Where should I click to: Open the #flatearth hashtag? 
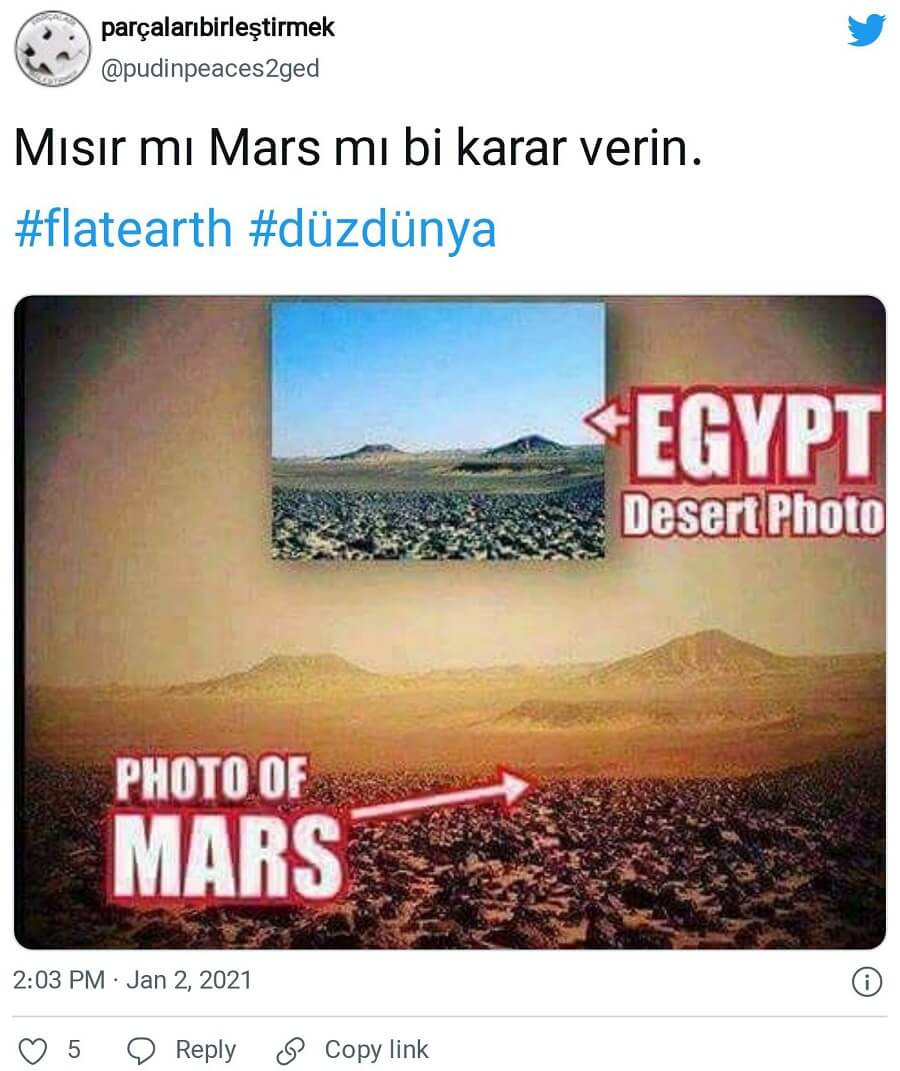124,228
